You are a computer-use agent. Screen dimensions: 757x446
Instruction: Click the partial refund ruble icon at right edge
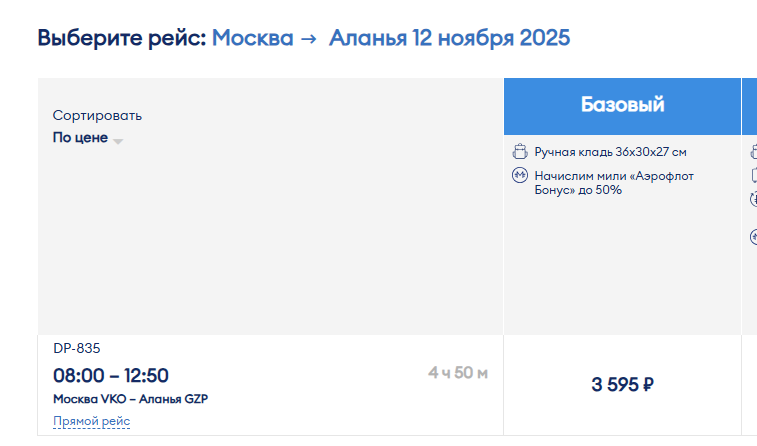click(753, 199)
